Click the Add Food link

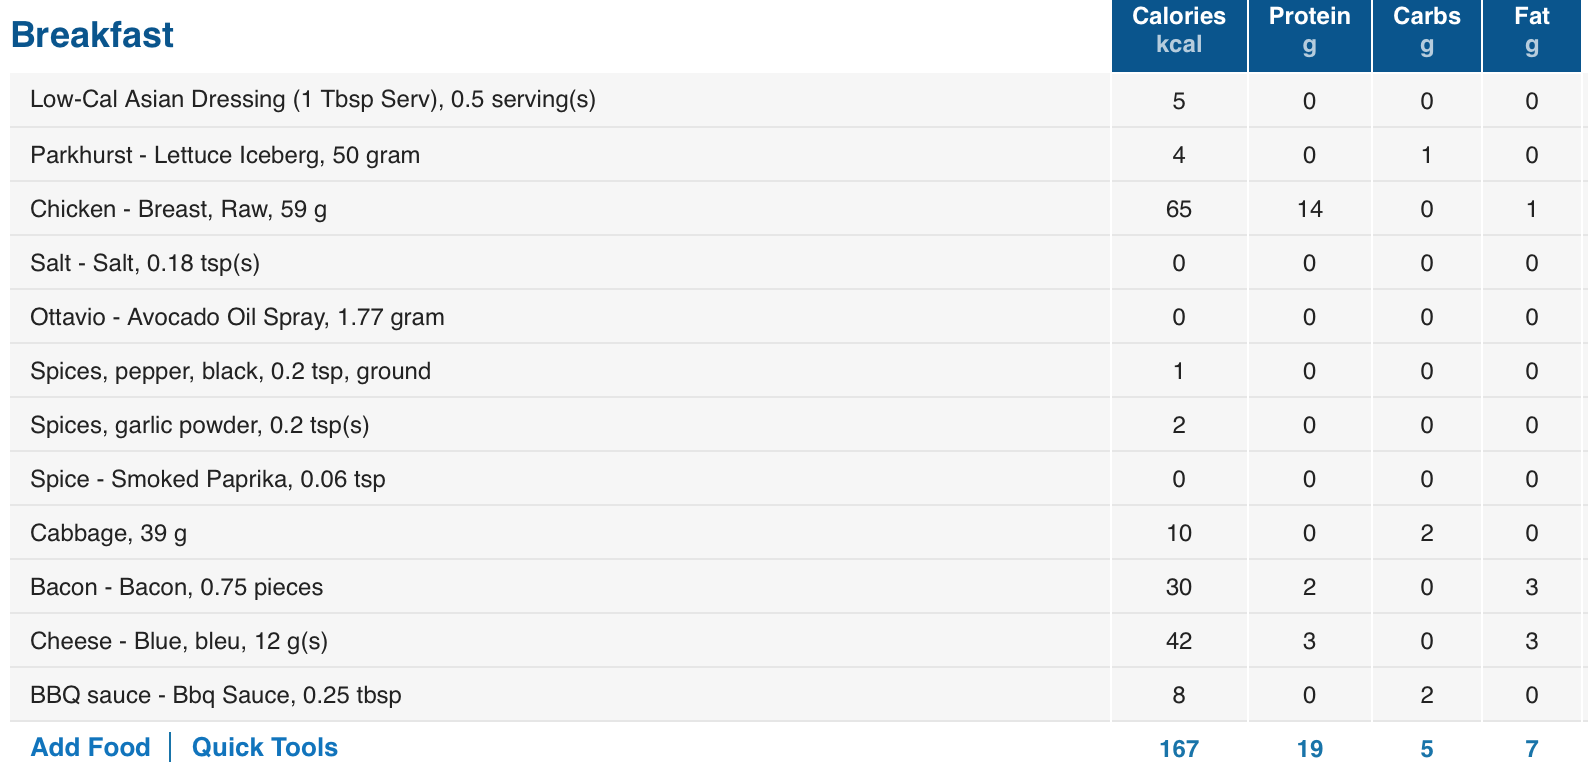click(x=90, y=747)
